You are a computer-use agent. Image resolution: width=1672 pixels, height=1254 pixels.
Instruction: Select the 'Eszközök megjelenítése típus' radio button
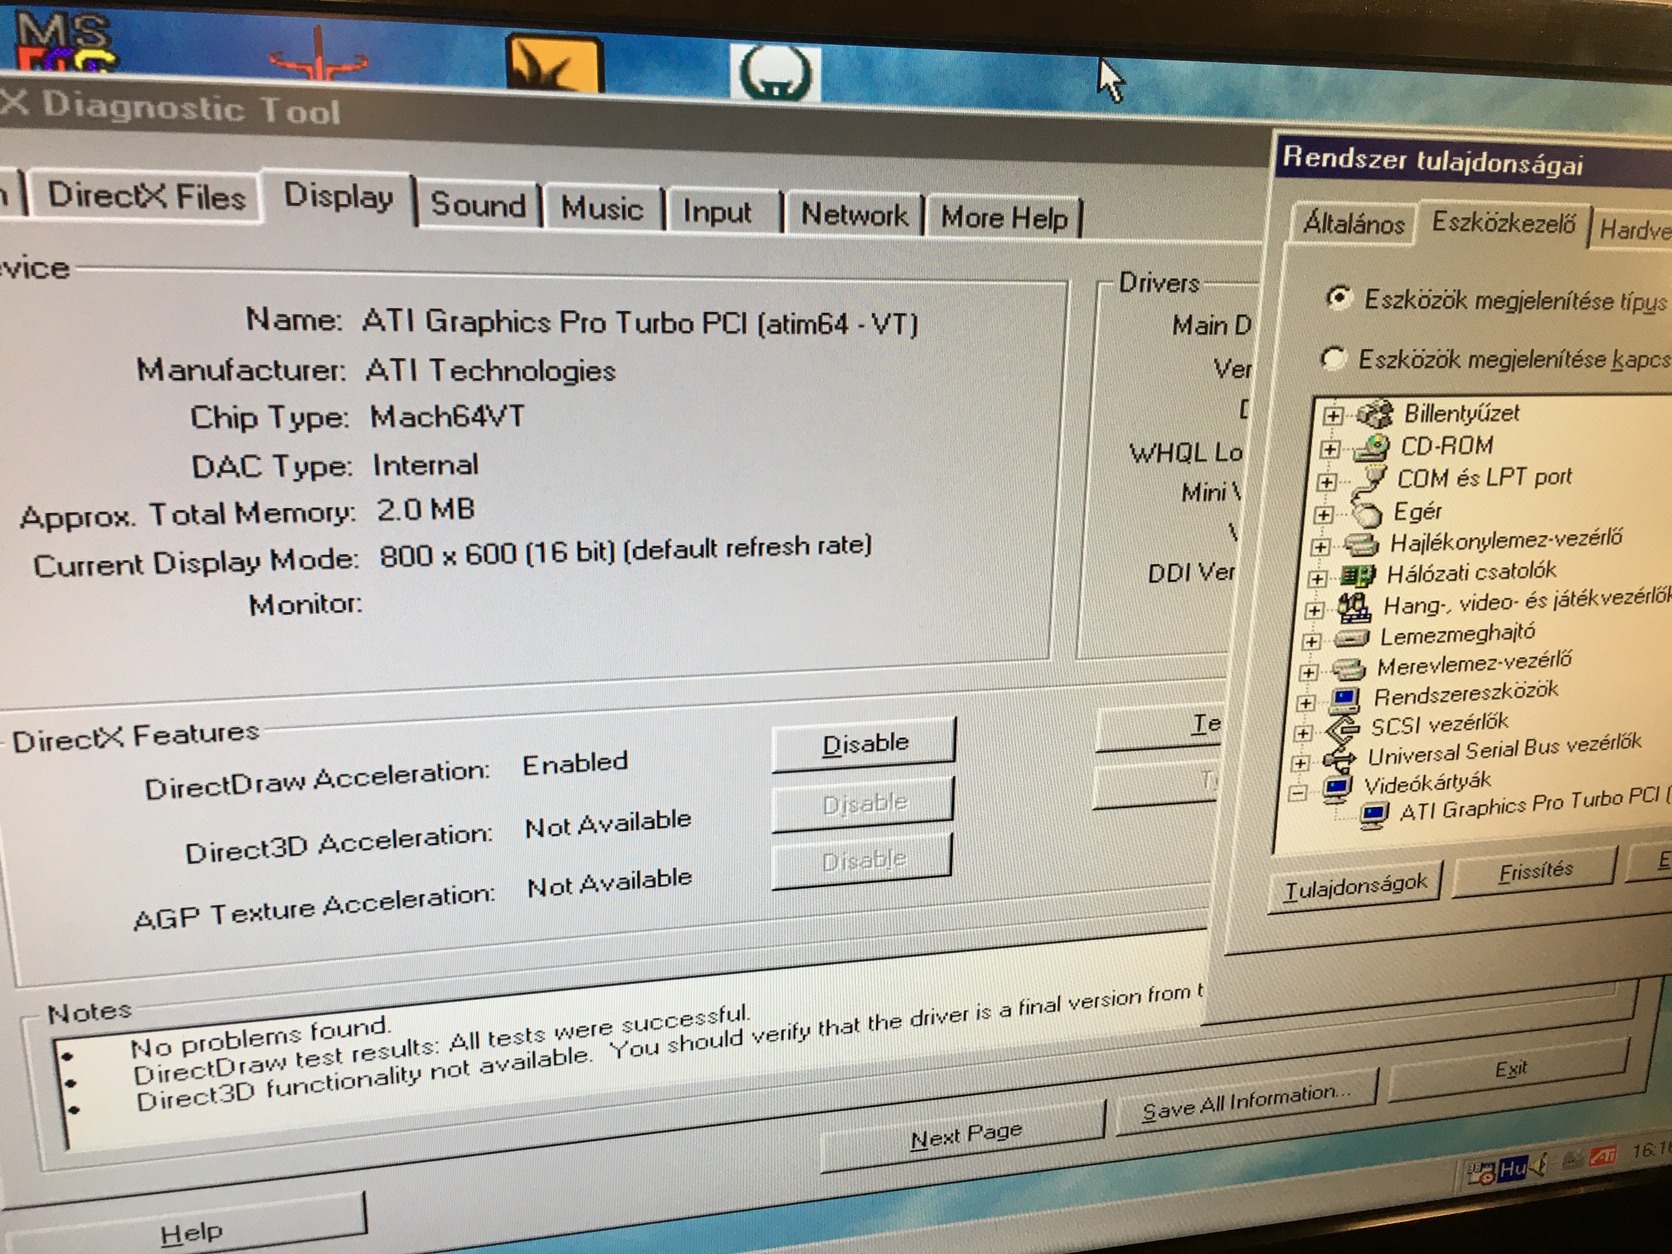pos(1339,298)
